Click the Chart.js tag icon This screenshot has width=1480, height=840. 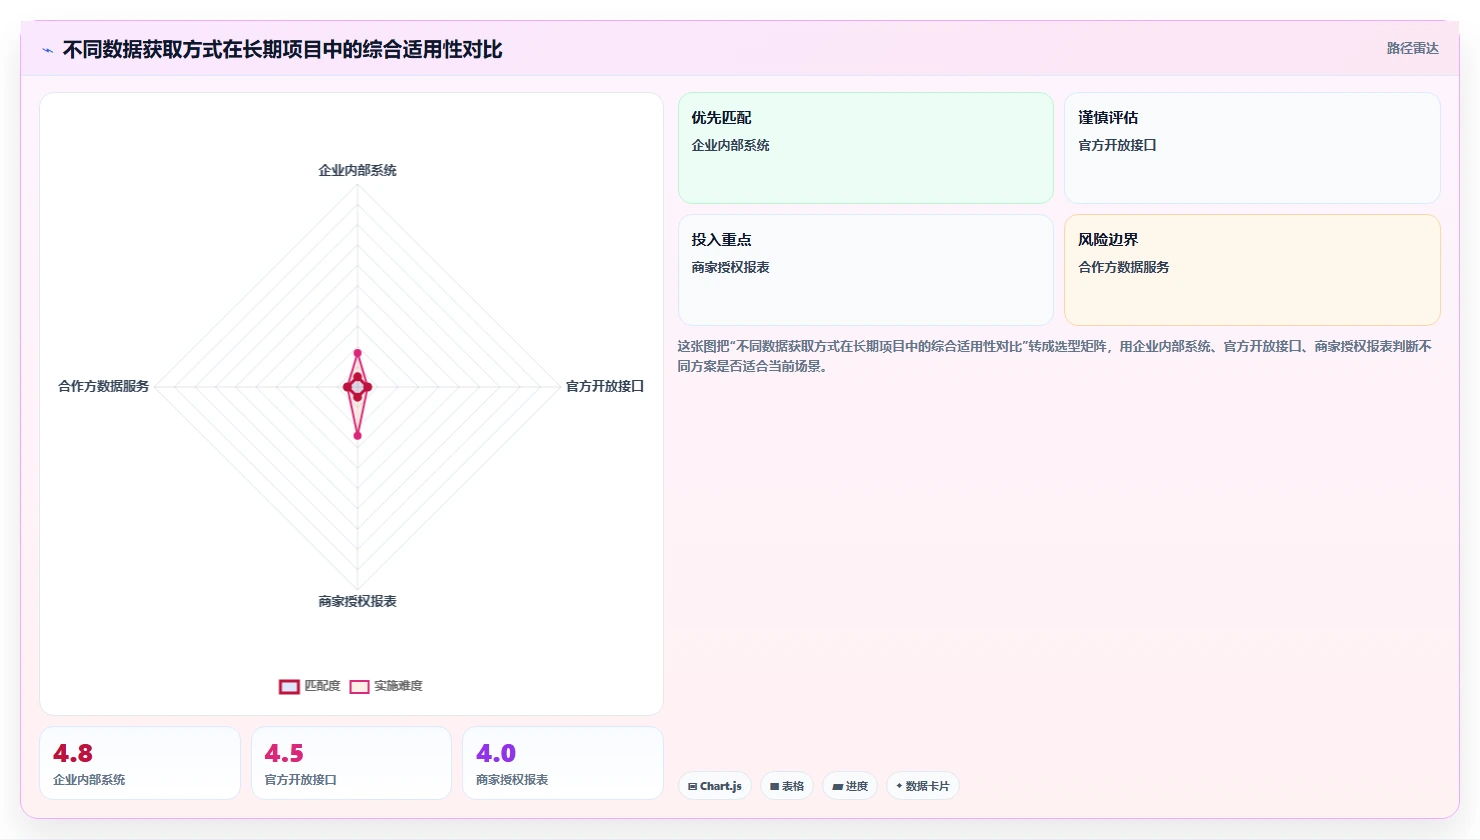click(692, 786)
